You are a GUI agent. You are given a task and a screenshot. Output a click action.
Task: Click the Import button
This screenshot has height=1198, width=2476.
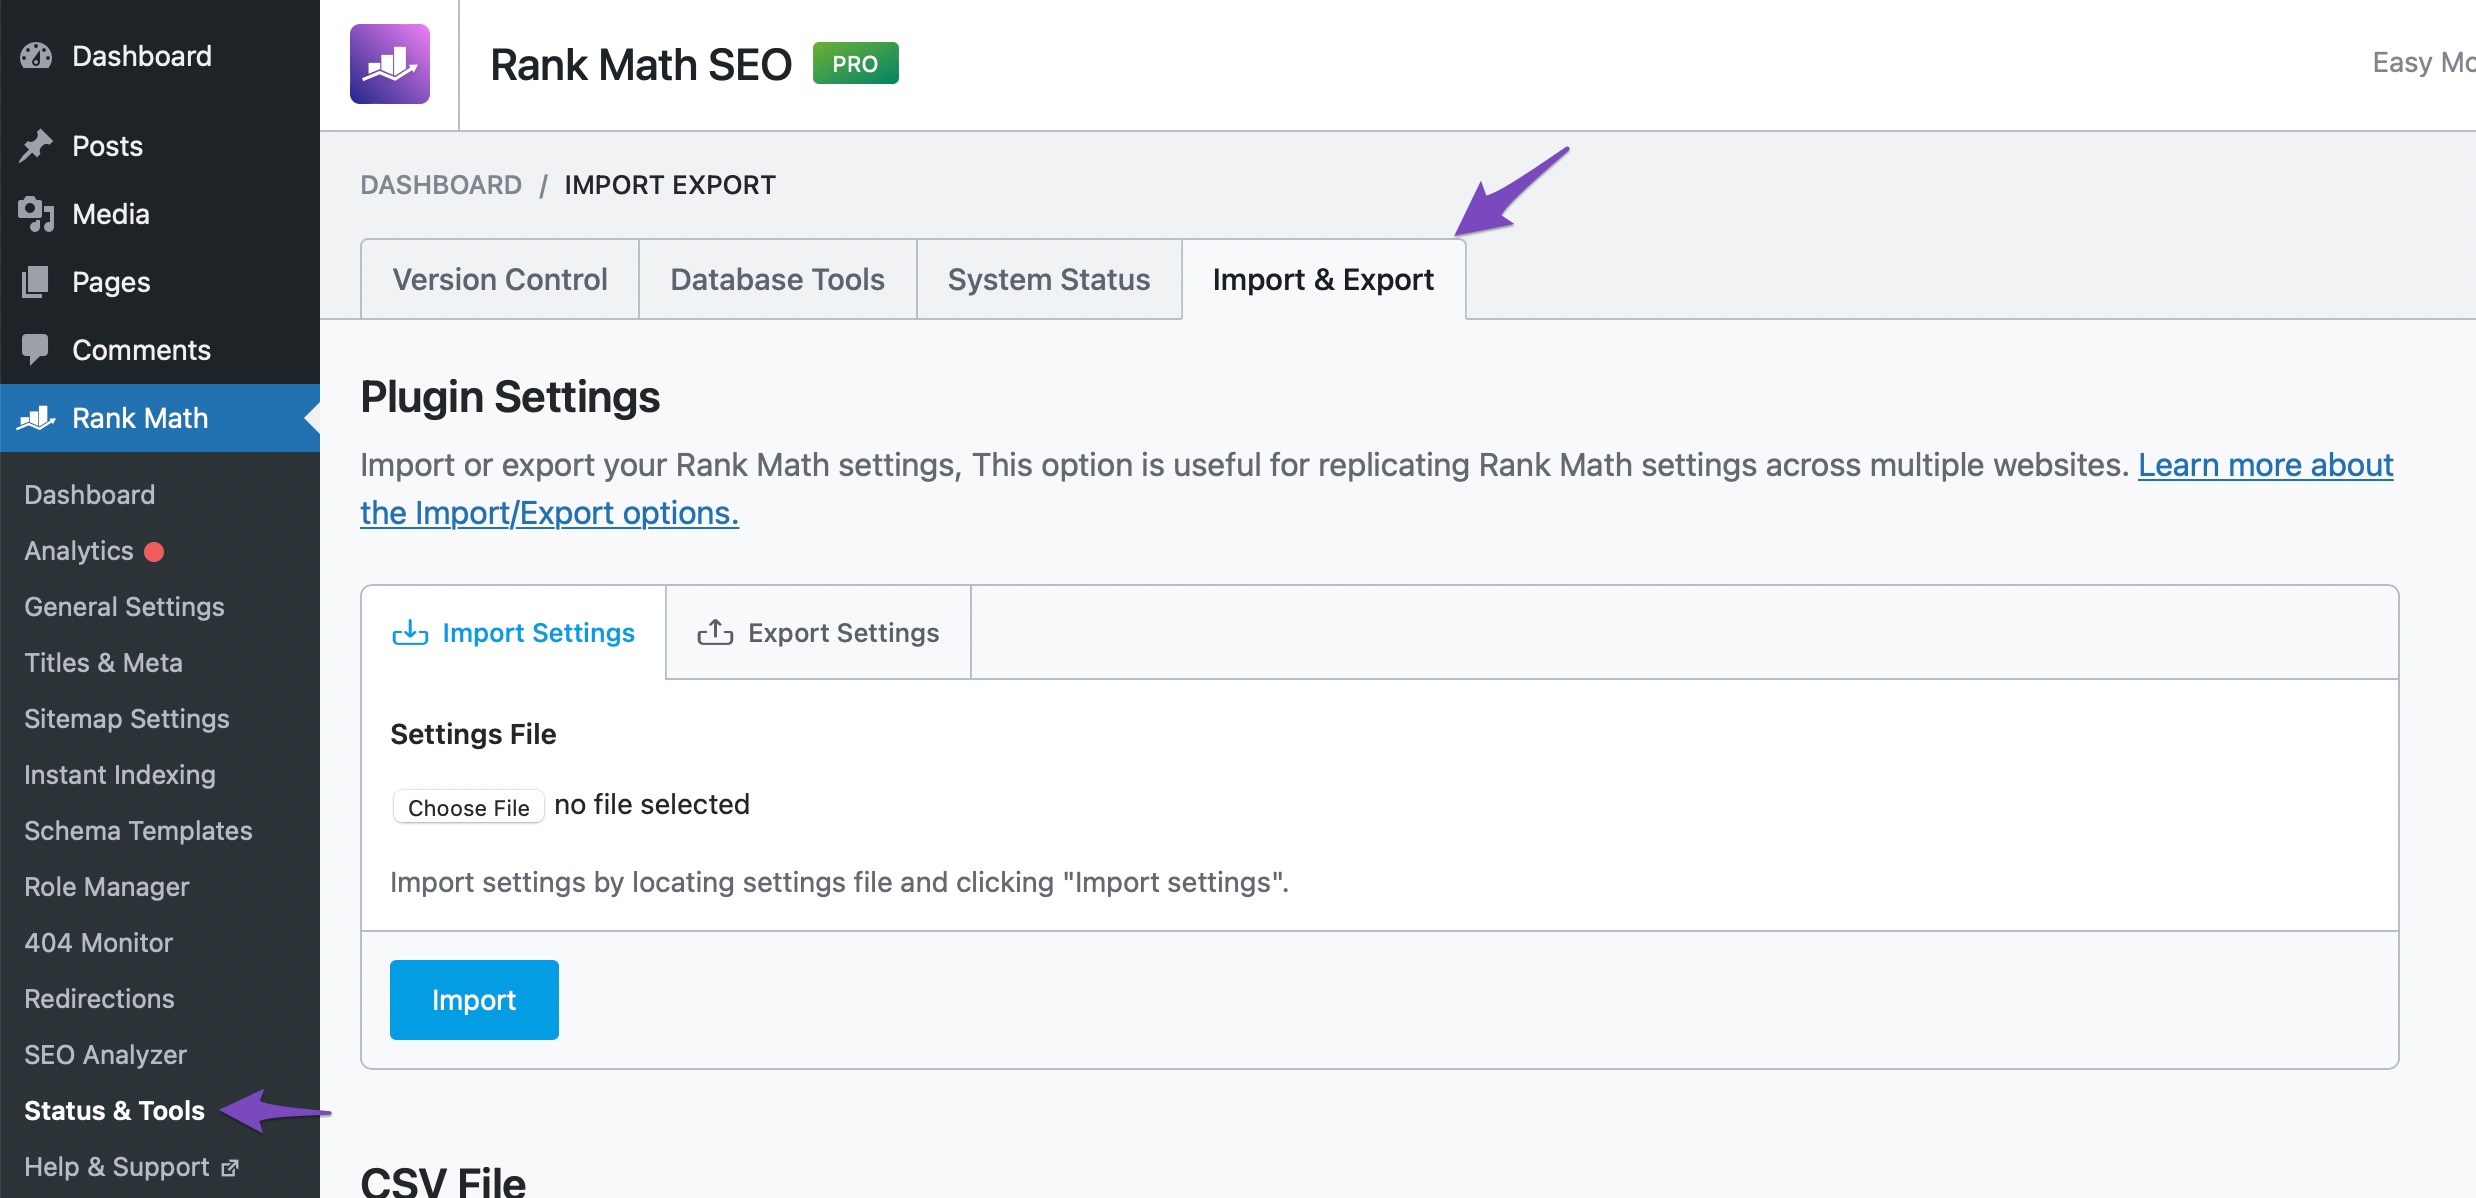(x=474, y=999)
